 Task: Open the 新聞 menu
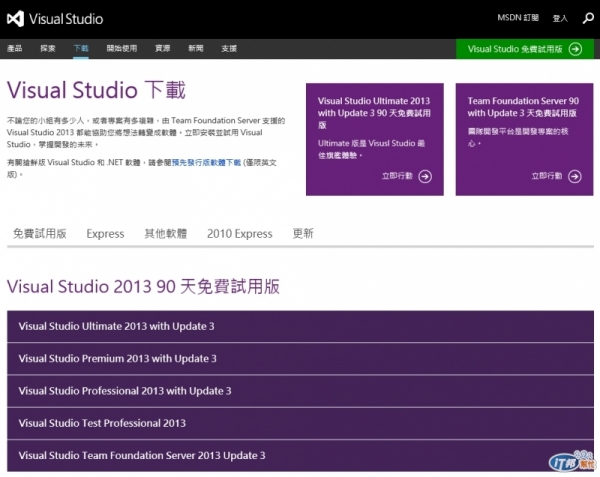[x=196, y=48]
